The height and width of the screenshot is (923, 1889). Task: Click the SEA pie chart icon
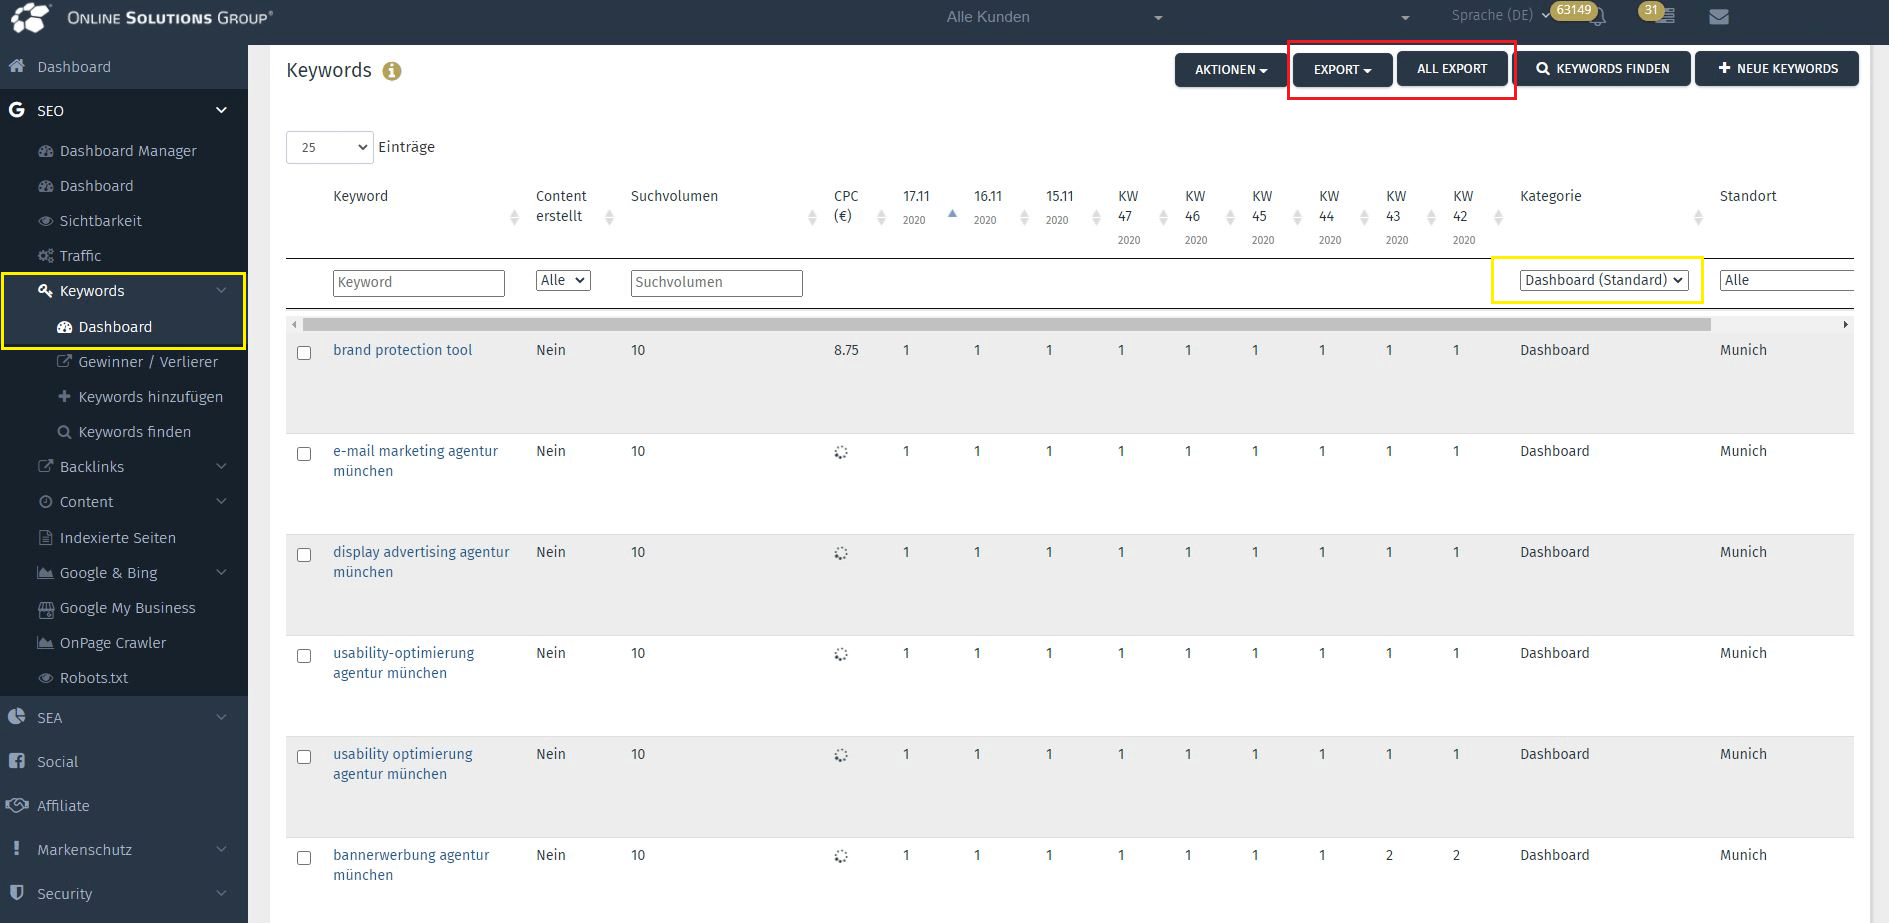click(x=17, y=717)
